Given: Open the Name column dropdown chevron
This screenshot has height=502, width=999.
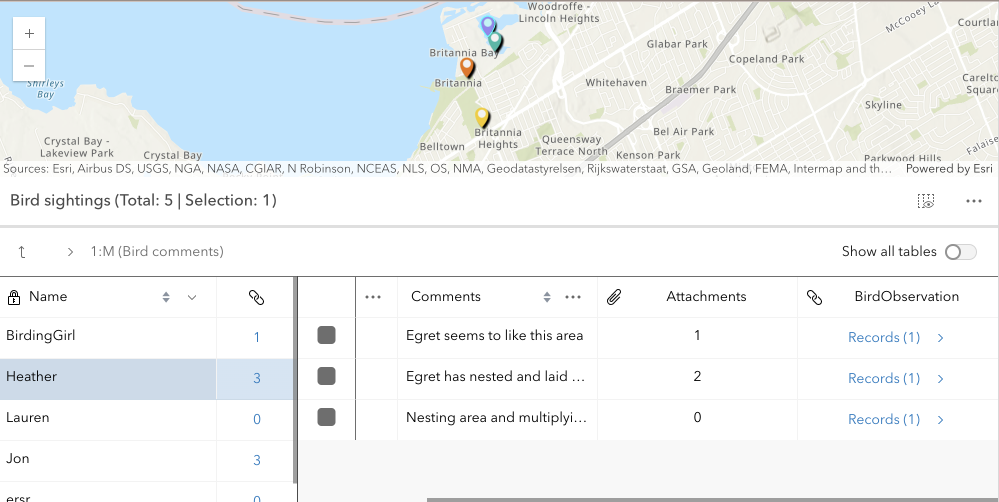Looking at the screenshot, I should (x=192, y=297).
